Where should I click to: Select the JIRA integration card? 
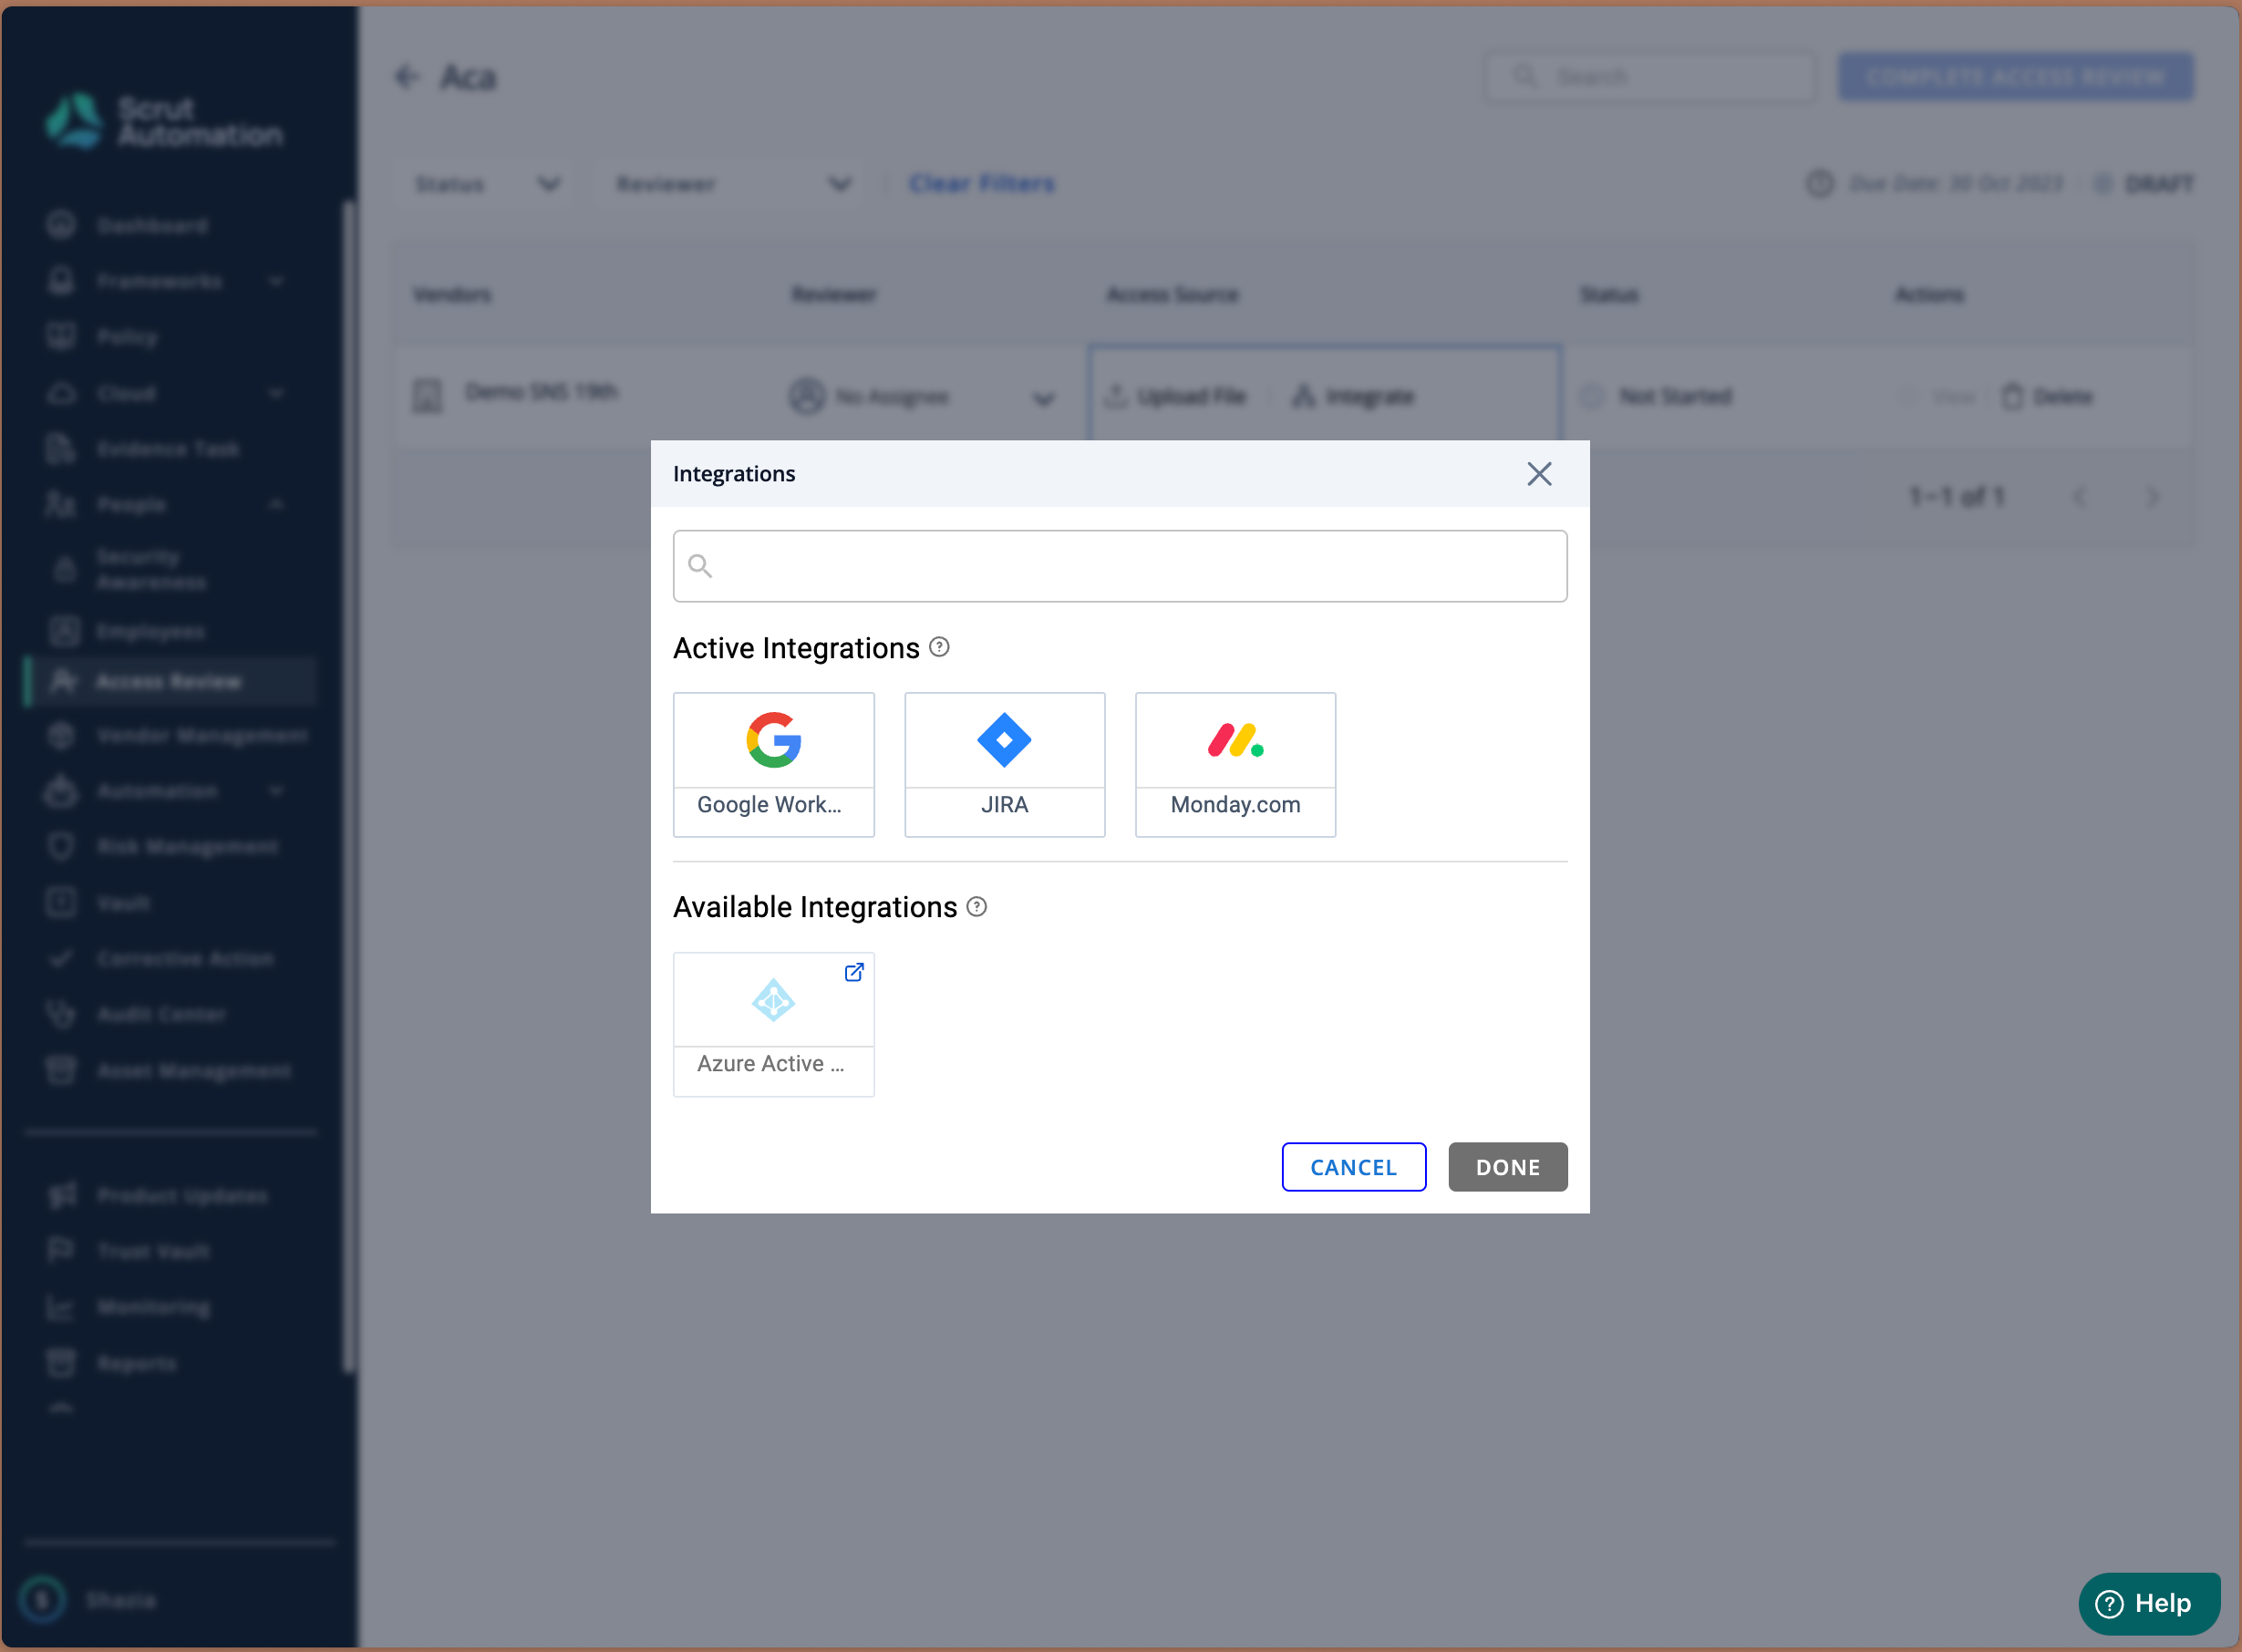point(1005,765)
